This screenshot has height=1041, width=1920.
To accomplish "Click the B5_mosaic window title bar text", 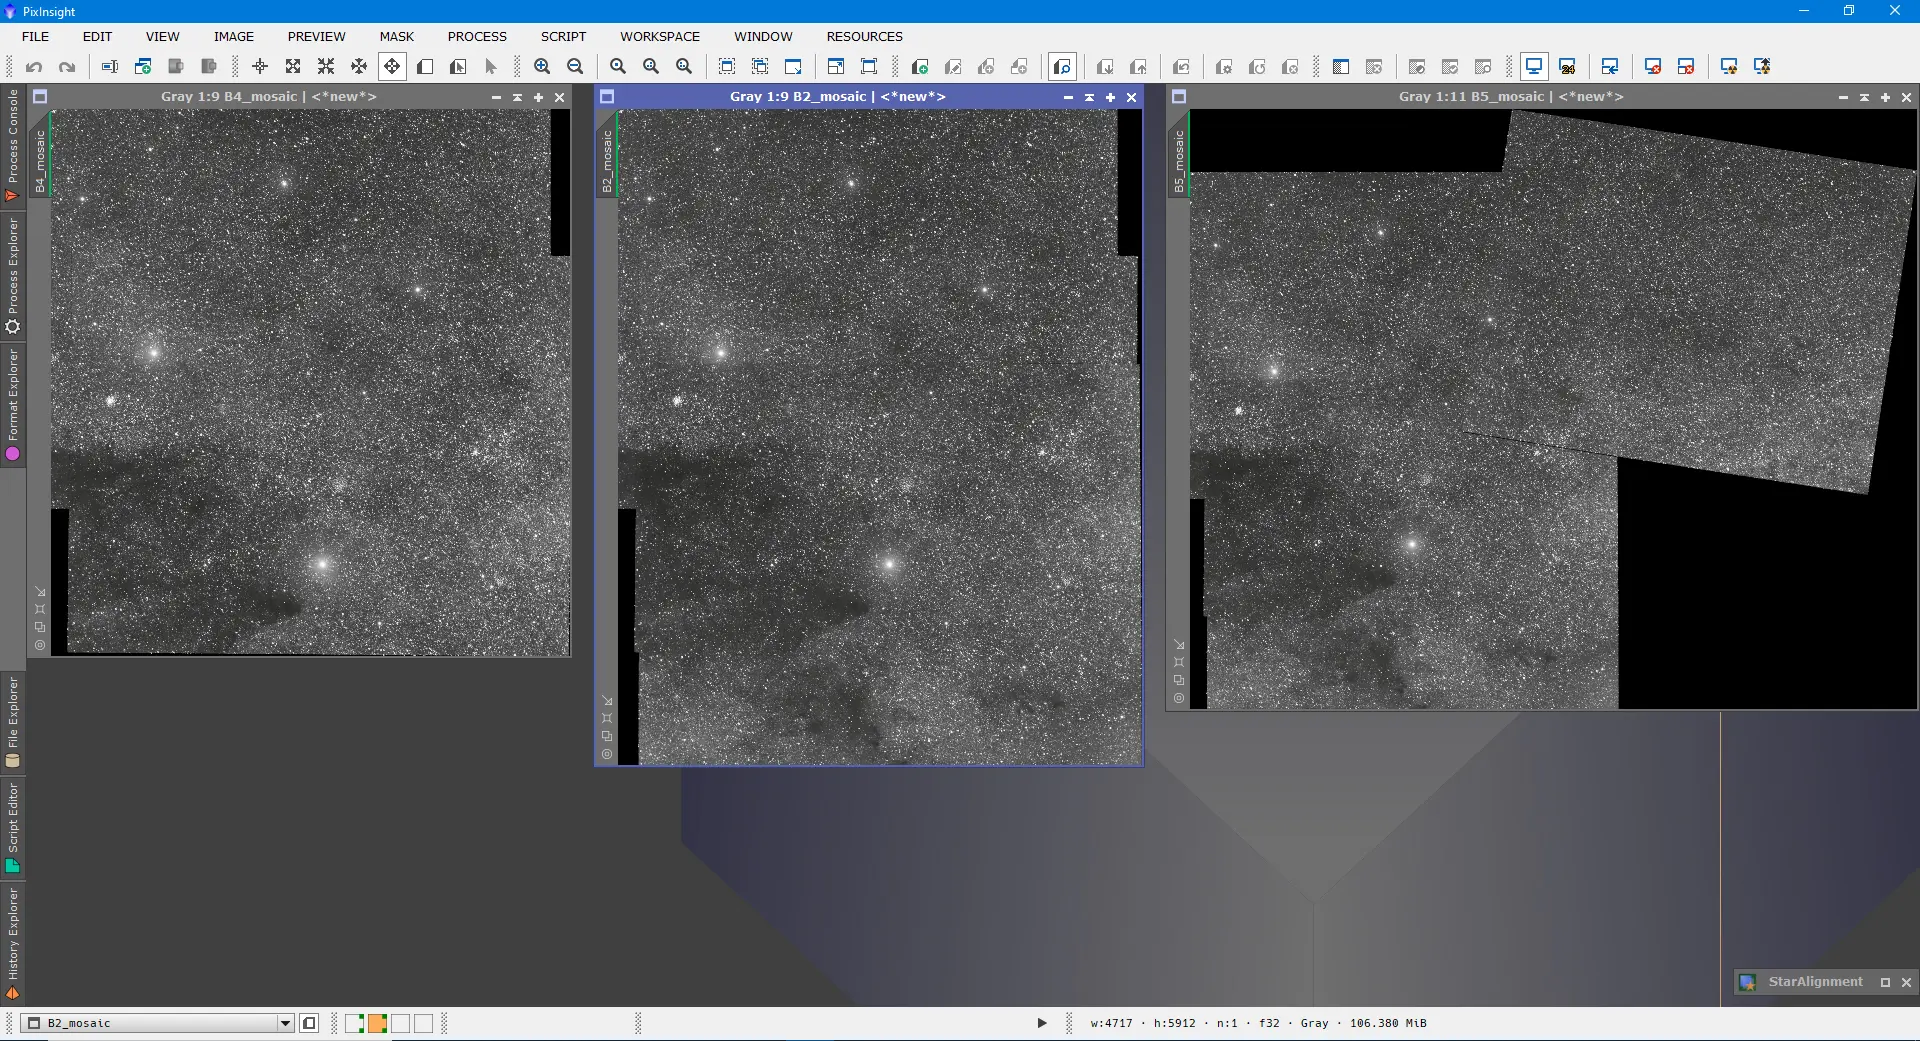I will point(1511,97).
